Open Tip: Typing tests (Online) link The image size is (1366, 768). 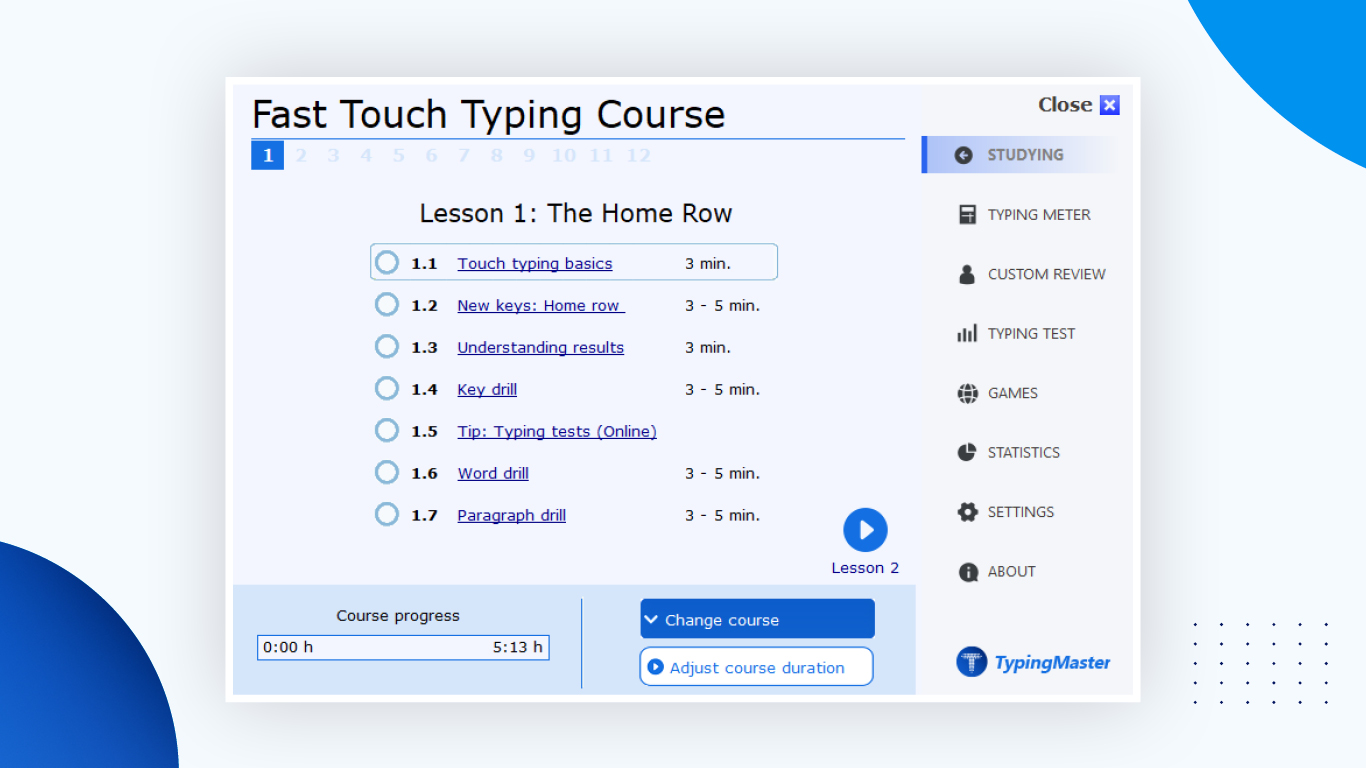tap(557, 432)
